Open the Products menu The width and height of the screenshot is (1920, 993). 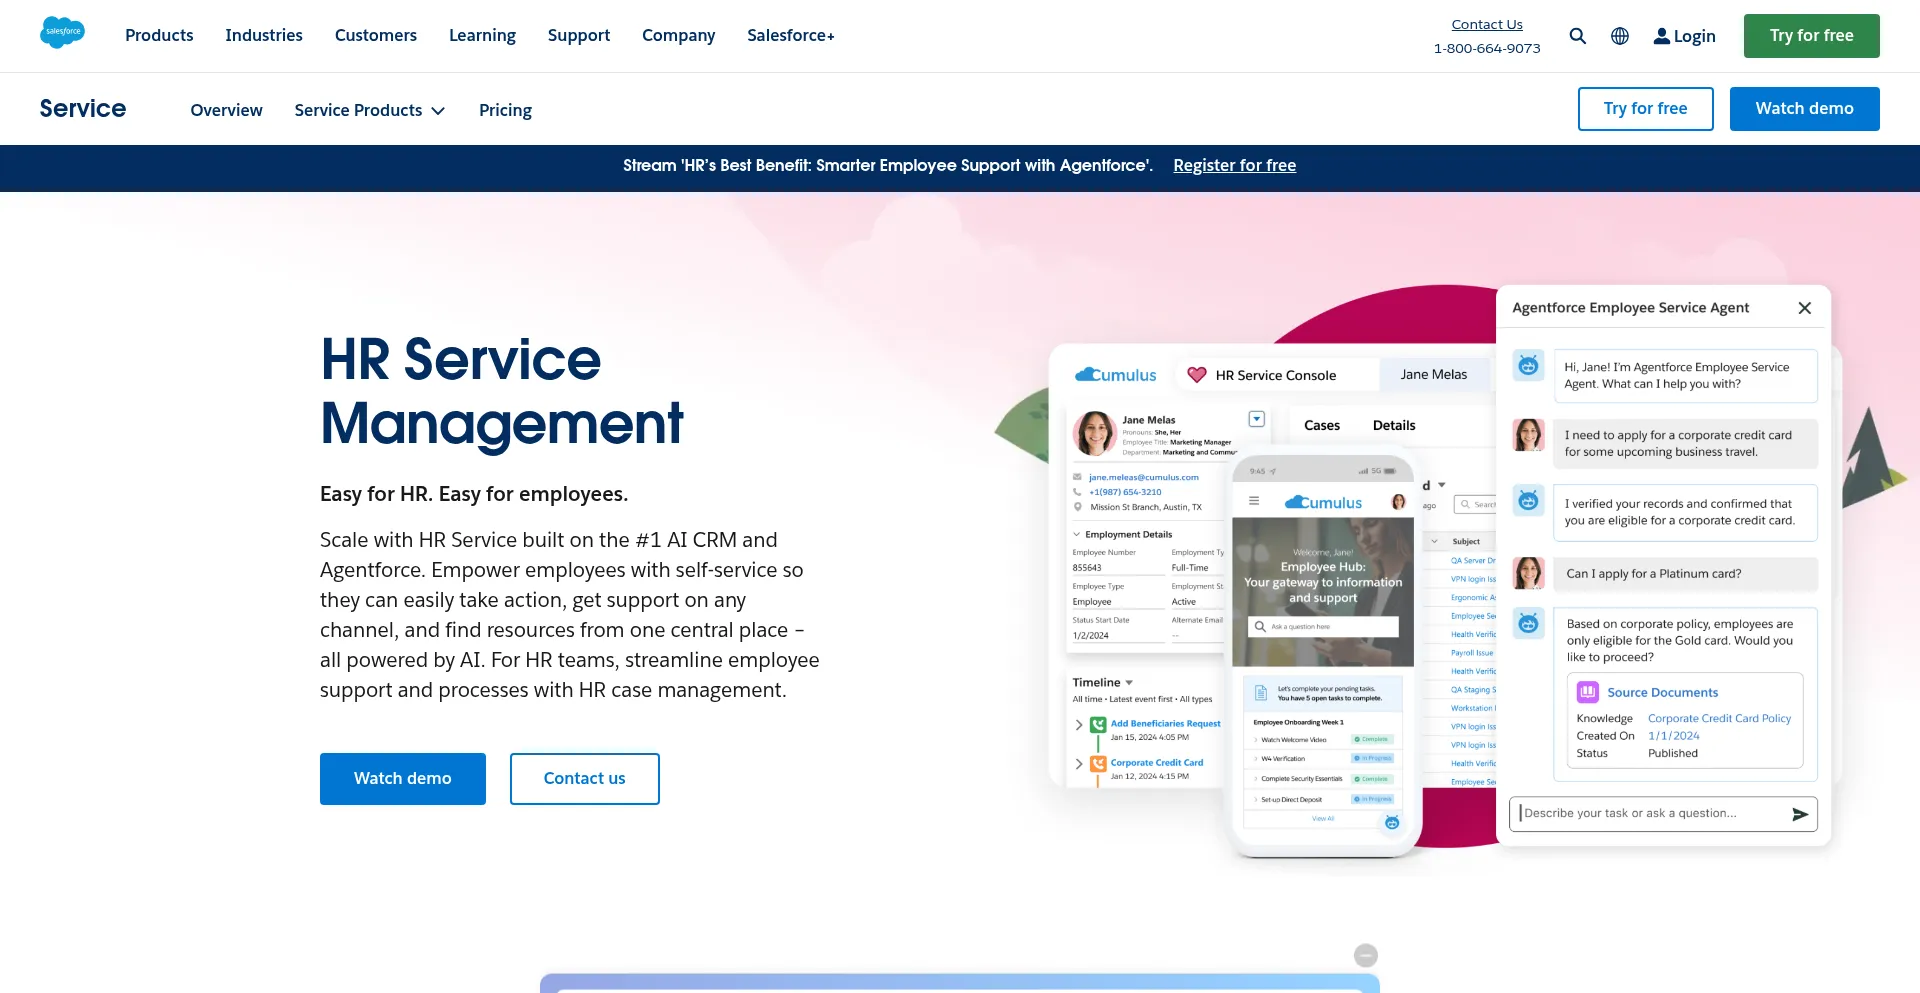(x=159, y=35)
